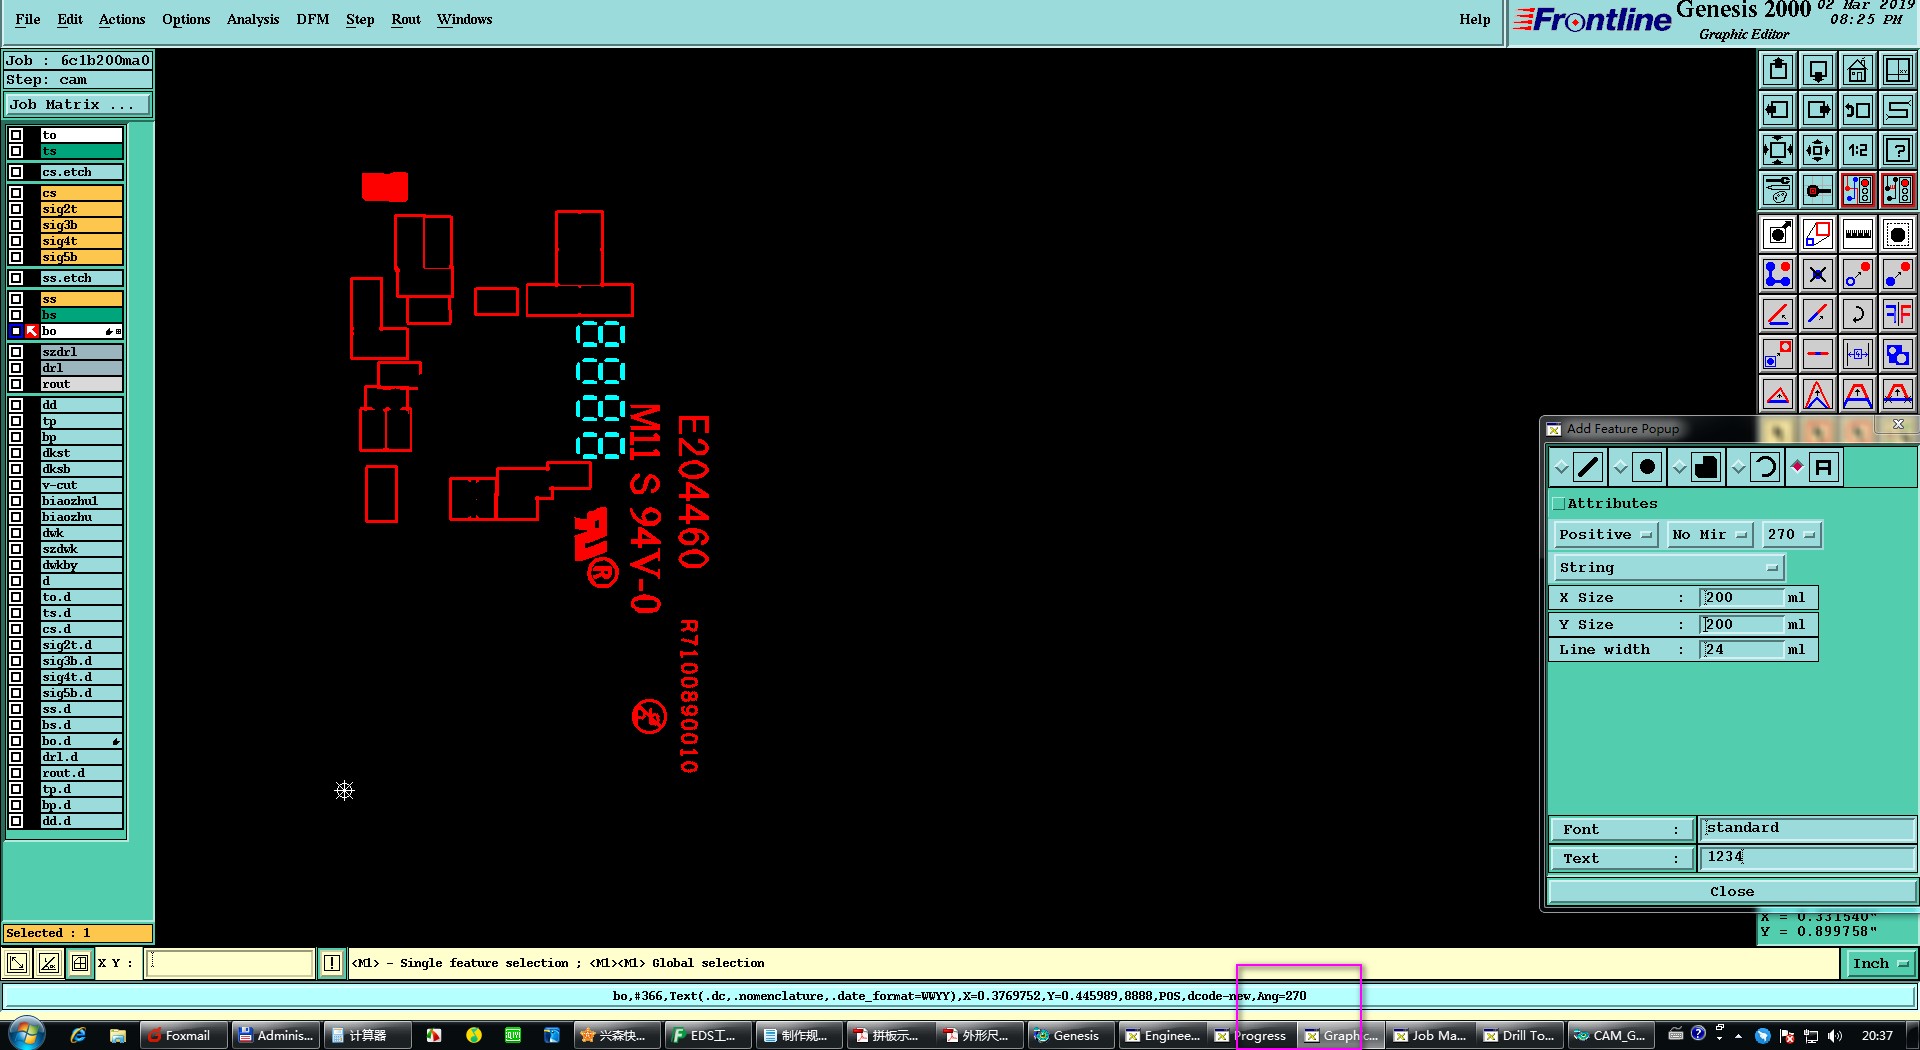
Task: Select the text feature 'A' icon
Action: [x=1824, y=467]
